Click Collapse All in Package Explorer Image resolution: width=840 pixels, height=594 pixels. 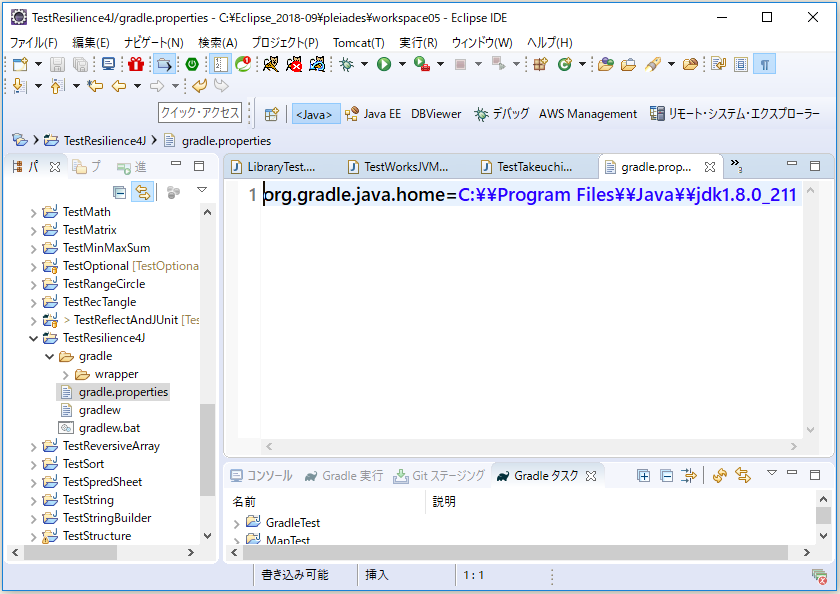tap(119, 192)
